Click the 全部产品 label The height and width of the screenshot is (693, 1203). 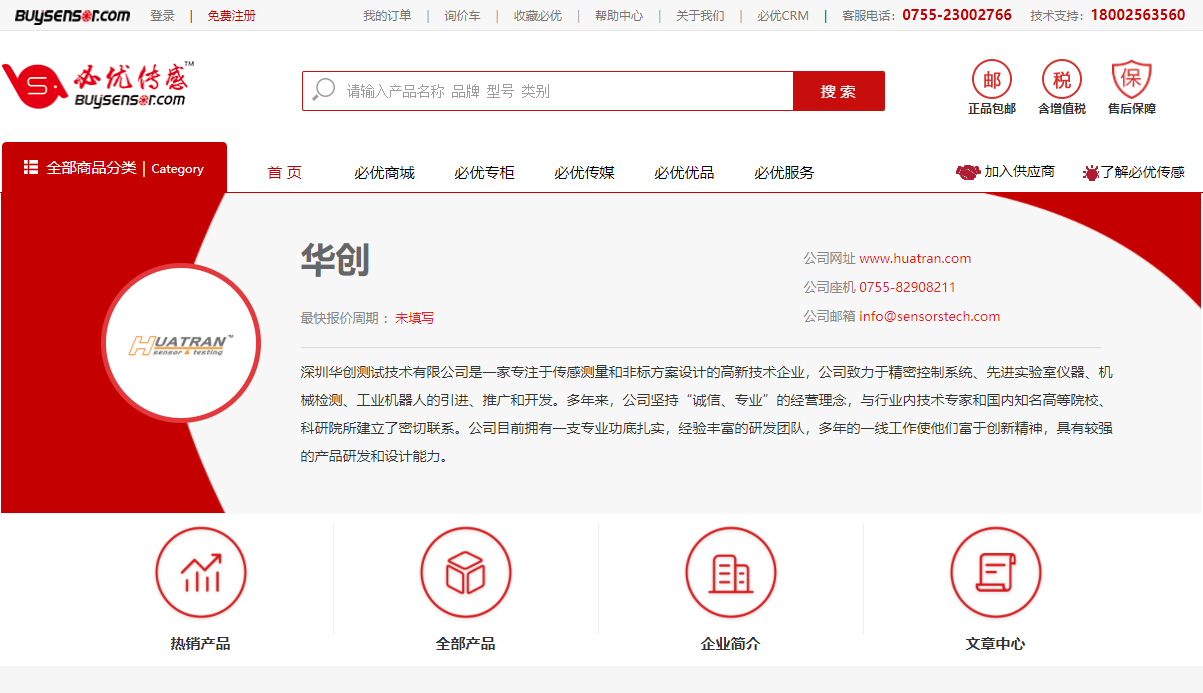(x=466, y=644)
